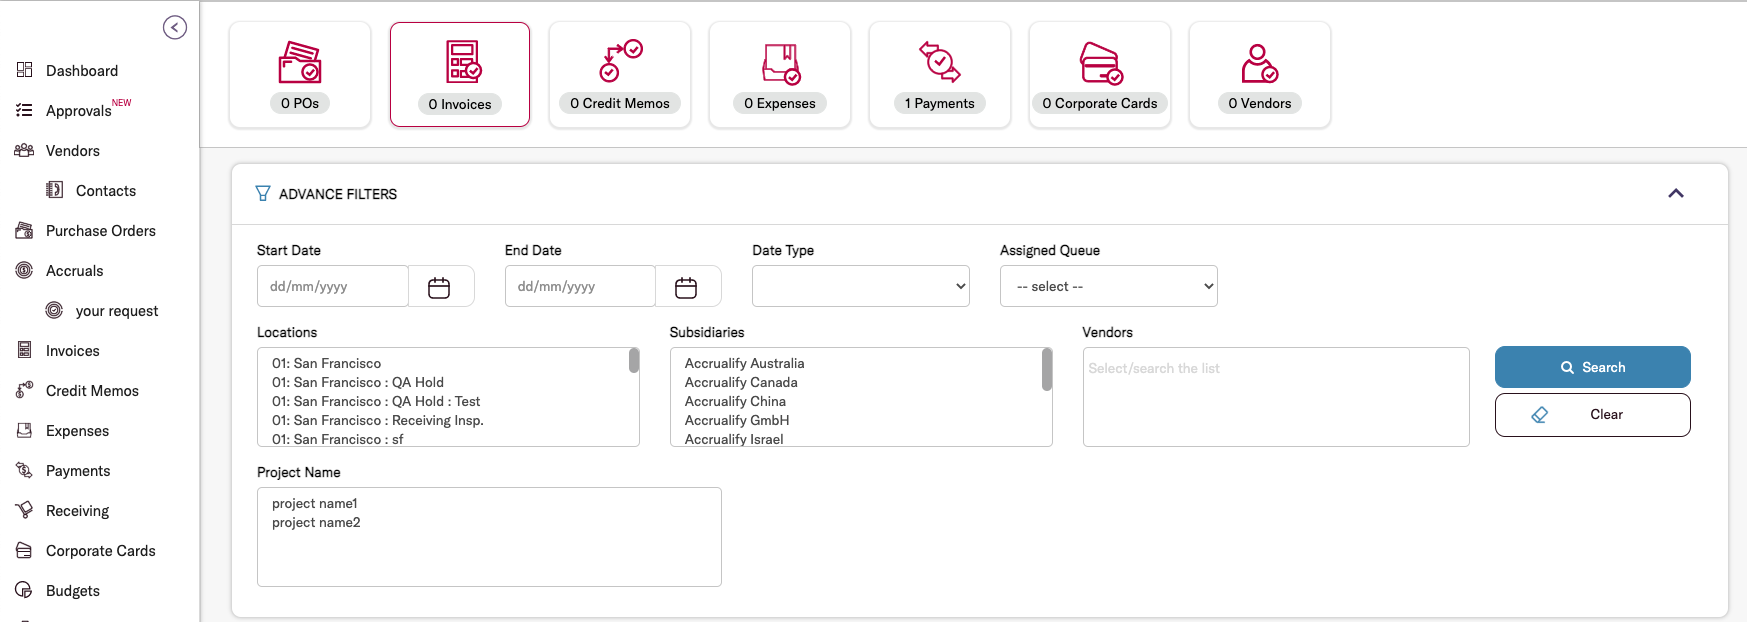Collapse the Advance Filters panel
The width and height of the screenshot is (1747, 622).
[1676, 193]
